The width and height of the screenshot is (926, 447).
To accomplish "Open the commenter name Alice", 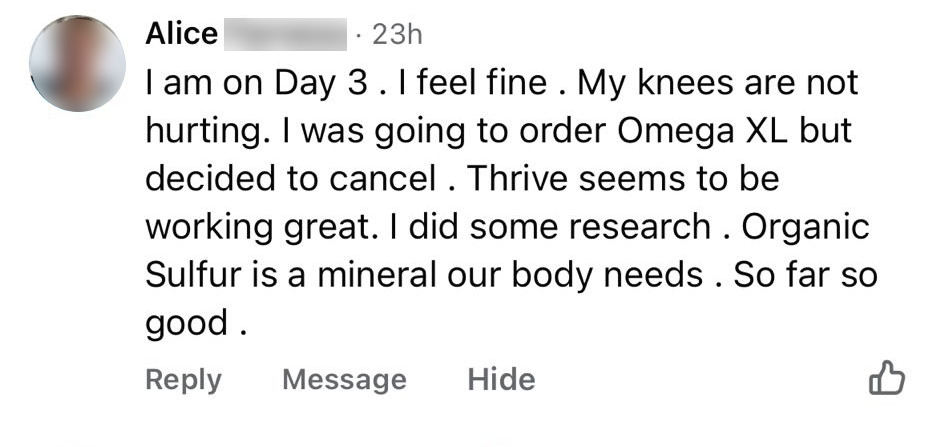I will point(181,34).
